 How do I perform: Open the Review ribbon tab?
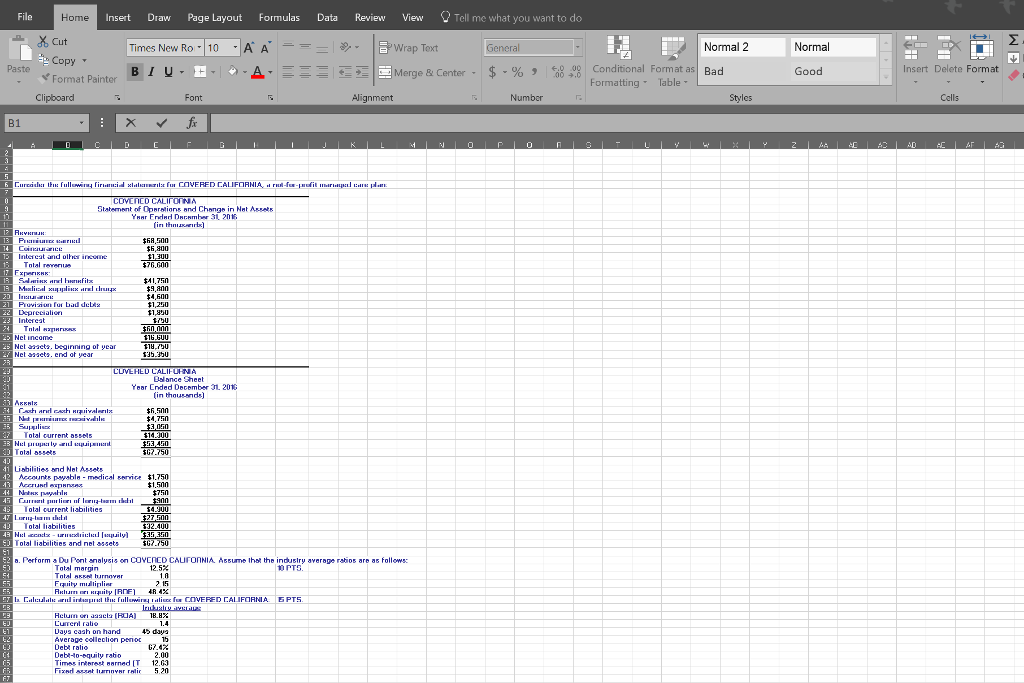tap(370, 17)
